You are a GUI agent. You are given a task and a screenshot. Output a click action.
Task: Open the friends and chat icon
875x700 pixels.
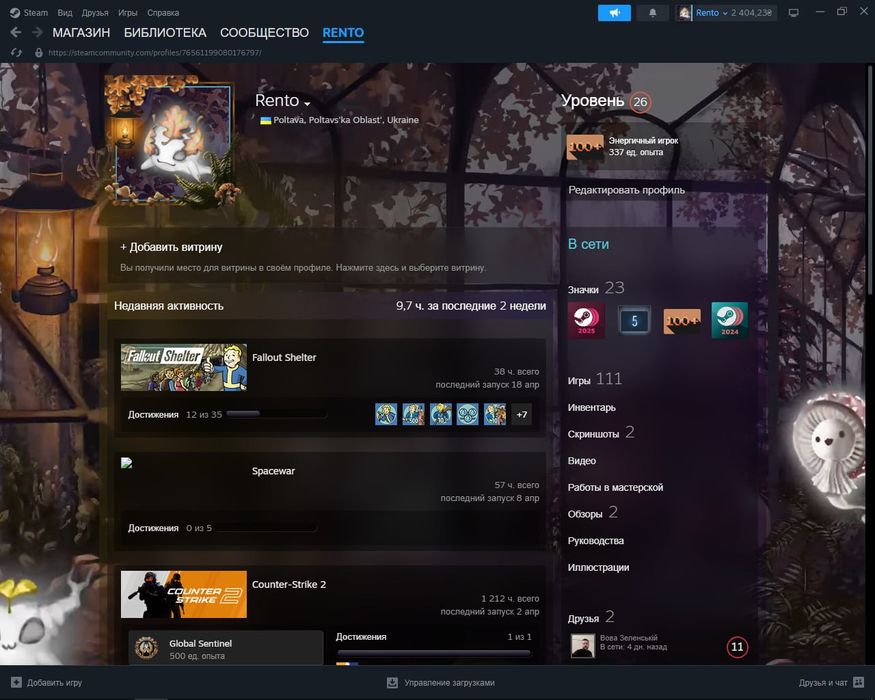859,682
